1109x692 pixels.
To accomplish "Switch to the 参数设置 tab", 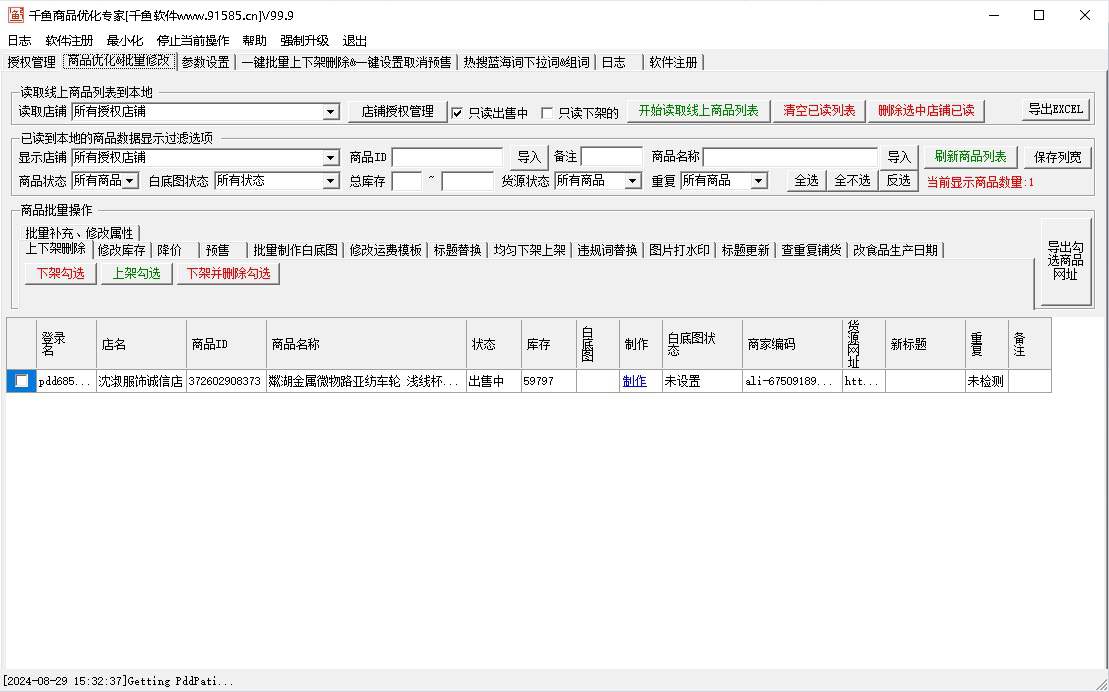I will coord(205,62).
